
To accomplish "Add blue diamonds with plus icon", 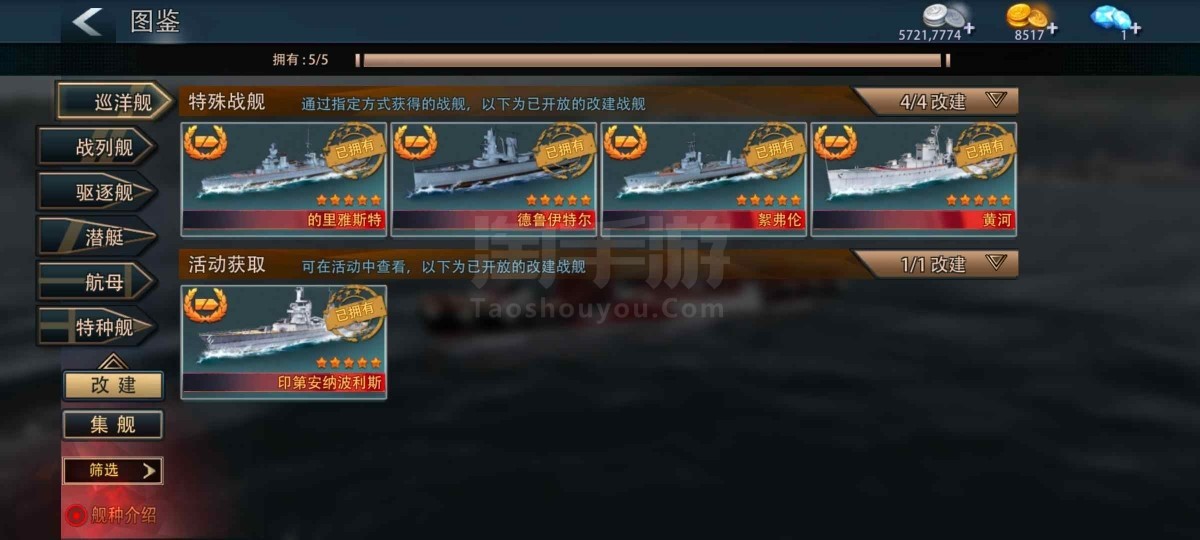I will pyautogui.click(x=1135, y=29).
